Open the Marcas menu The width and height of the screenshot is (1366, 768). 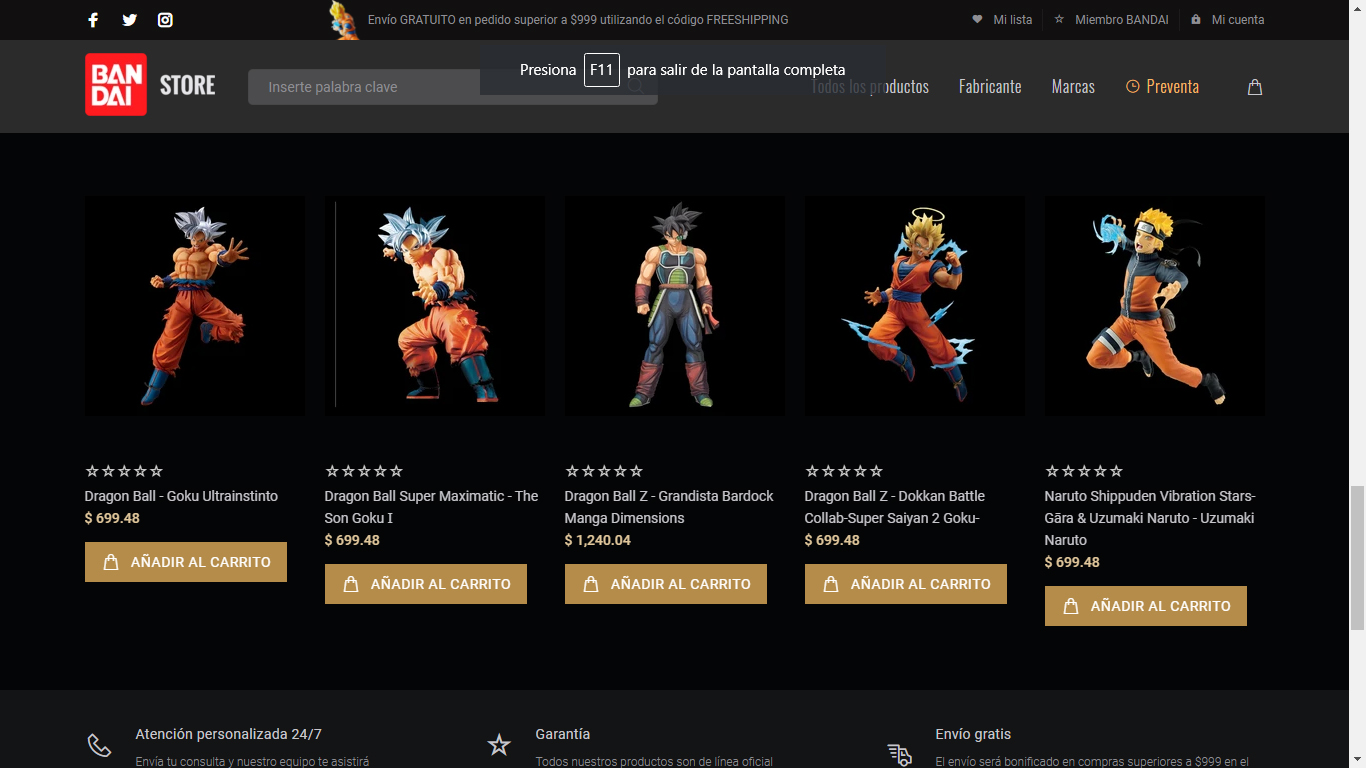pyautogui.click(x=1073, y=87)
